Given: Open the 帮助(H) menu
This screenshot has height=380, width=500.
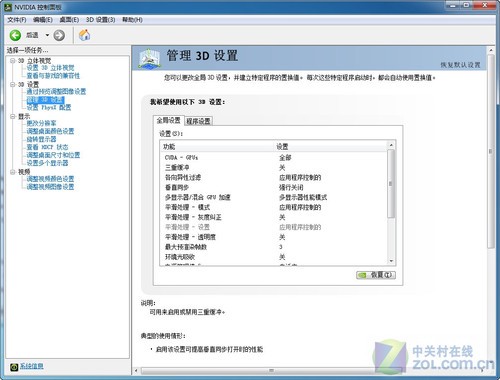Looking at the screenshot, I should 132,20.
